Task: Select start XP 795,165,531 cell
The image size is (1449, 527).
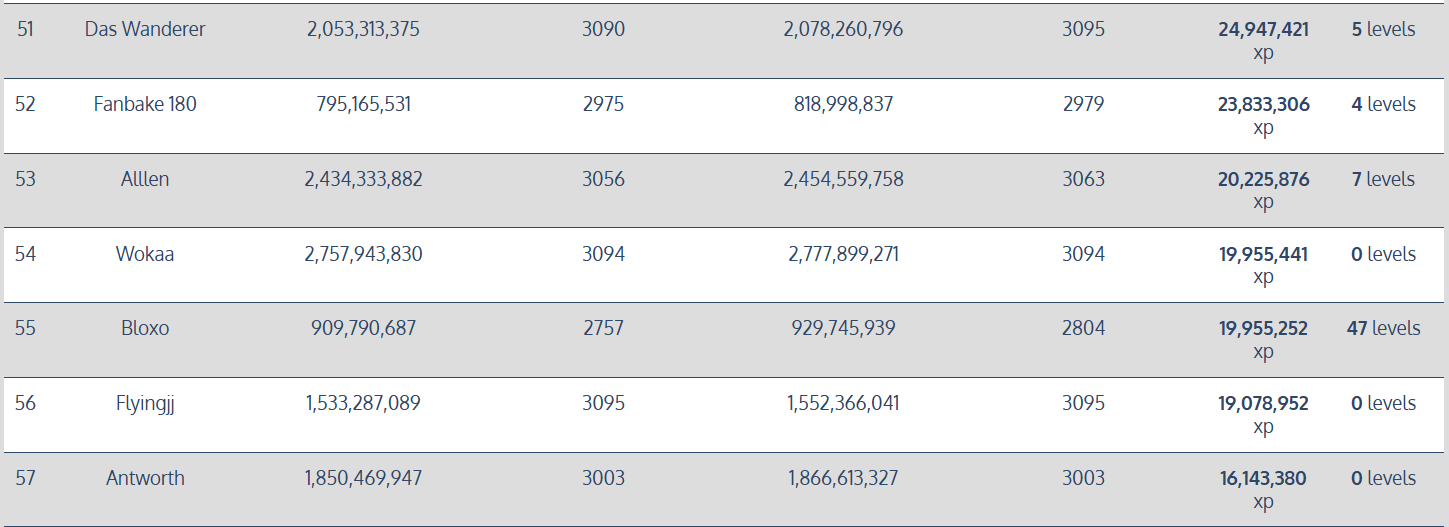Action: (363, 104)
